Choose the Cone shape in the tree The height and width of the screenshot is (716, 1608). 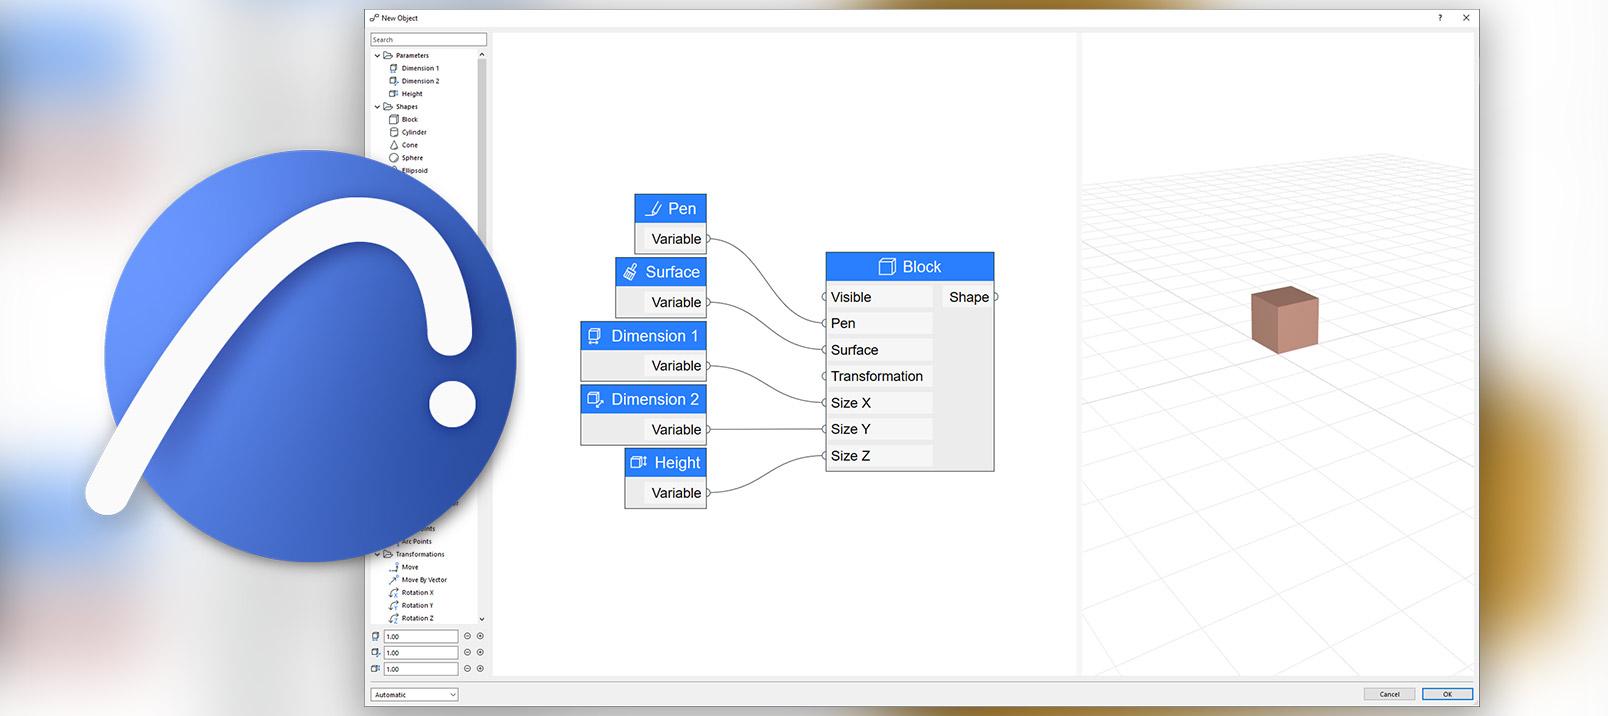tap(404, 145)
